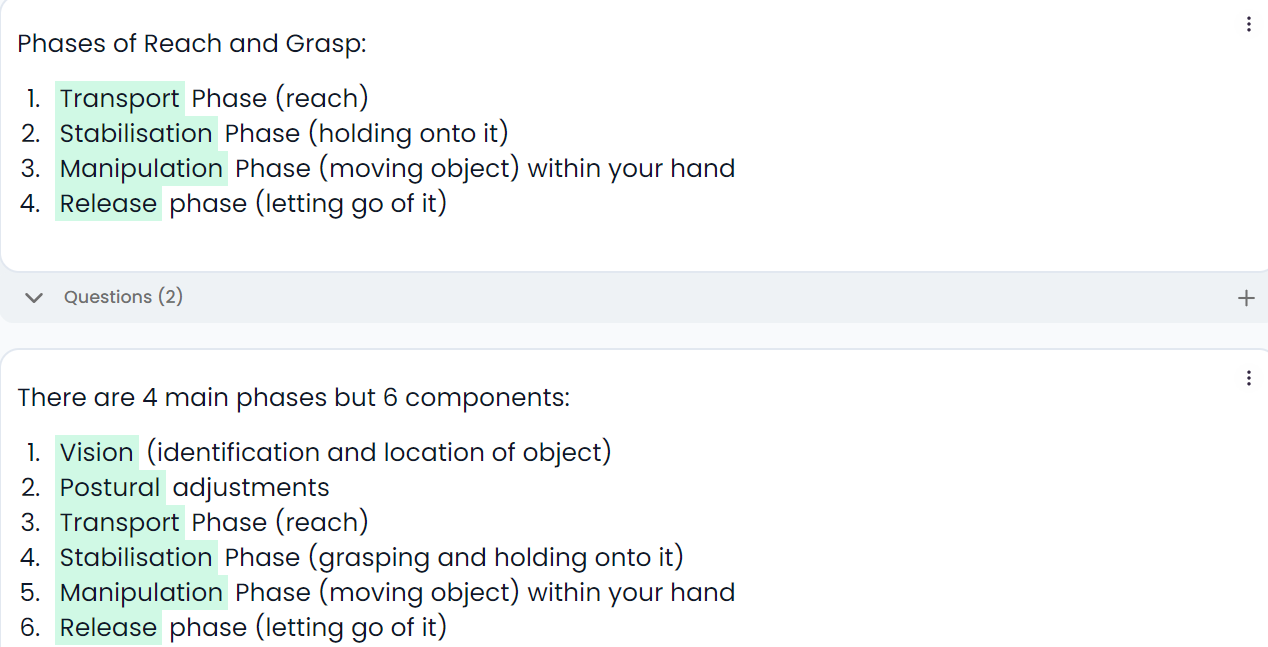Open the three-dot menu on the Reach and Grasp card
Viewport: 1268px width, 647px height.
pos(1248,25)
